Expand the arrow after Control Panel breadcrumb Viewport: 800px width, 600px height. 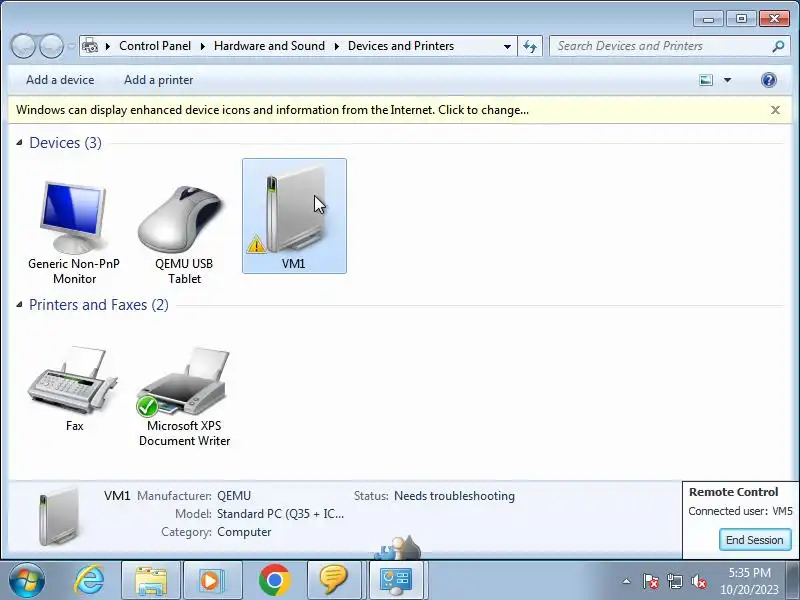point(203,46)
